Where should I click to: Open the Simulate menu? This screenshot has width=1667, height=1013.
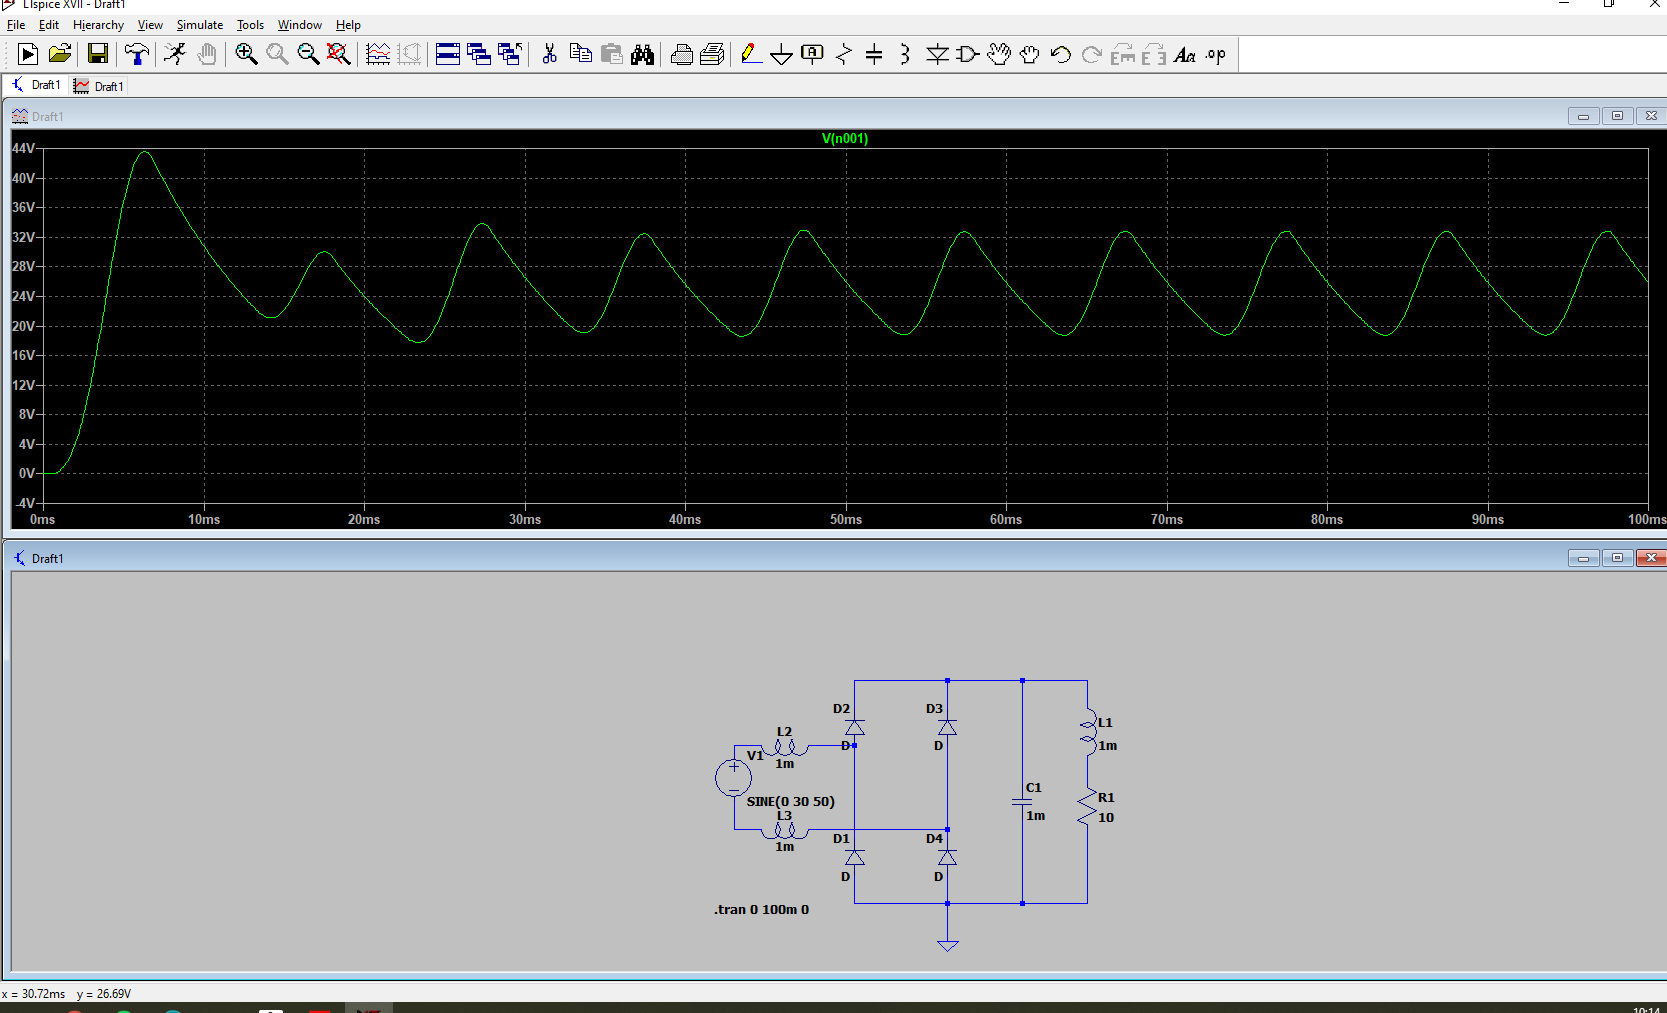pos(200,25)
